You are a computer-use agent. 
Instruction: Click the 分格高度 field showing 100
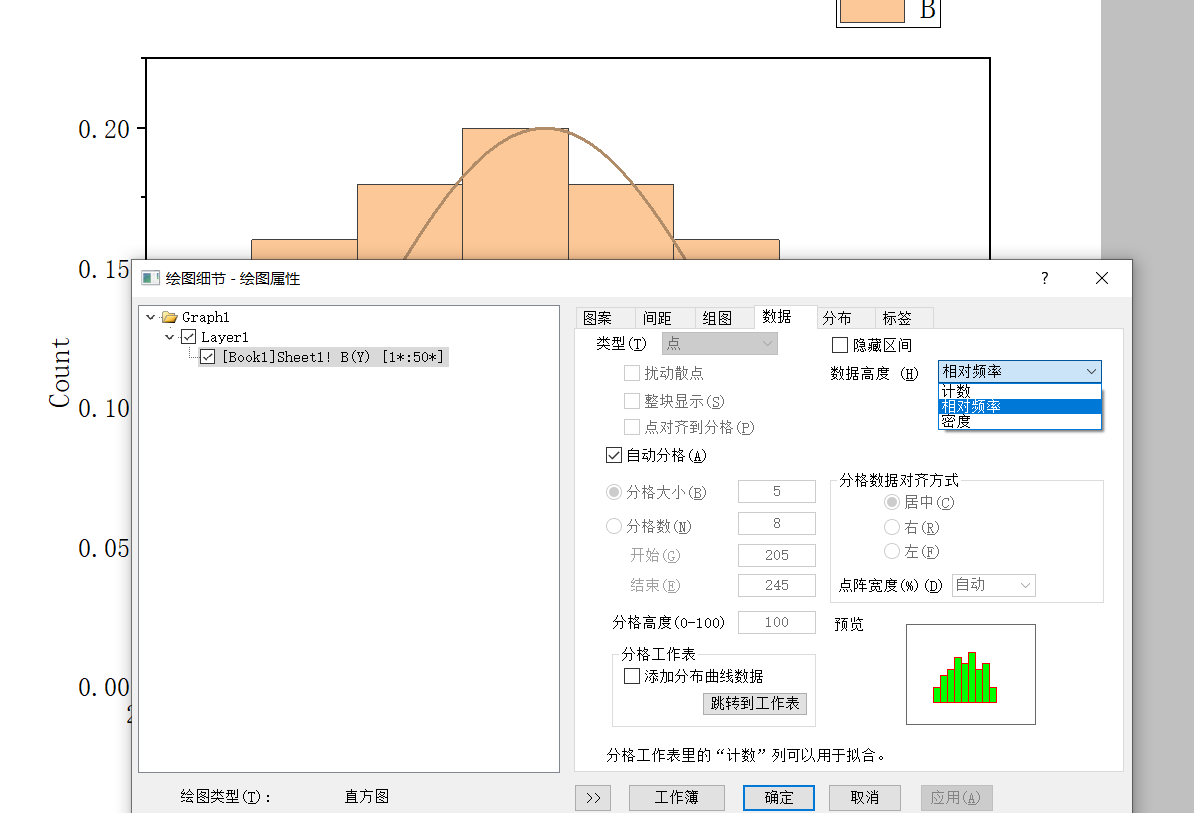coord(777,622)
